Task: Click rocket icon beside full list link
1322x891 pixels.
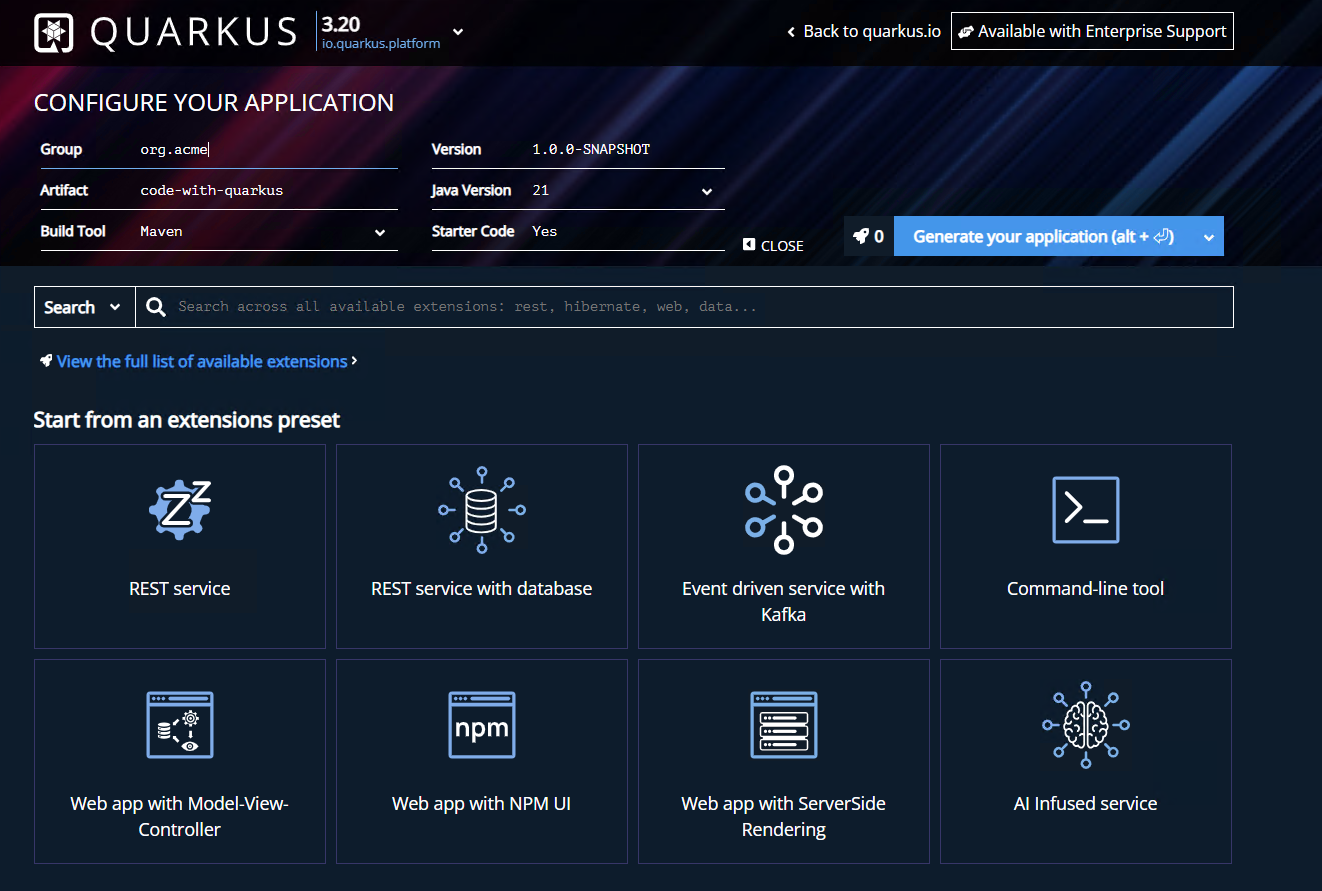Action: 46,360
